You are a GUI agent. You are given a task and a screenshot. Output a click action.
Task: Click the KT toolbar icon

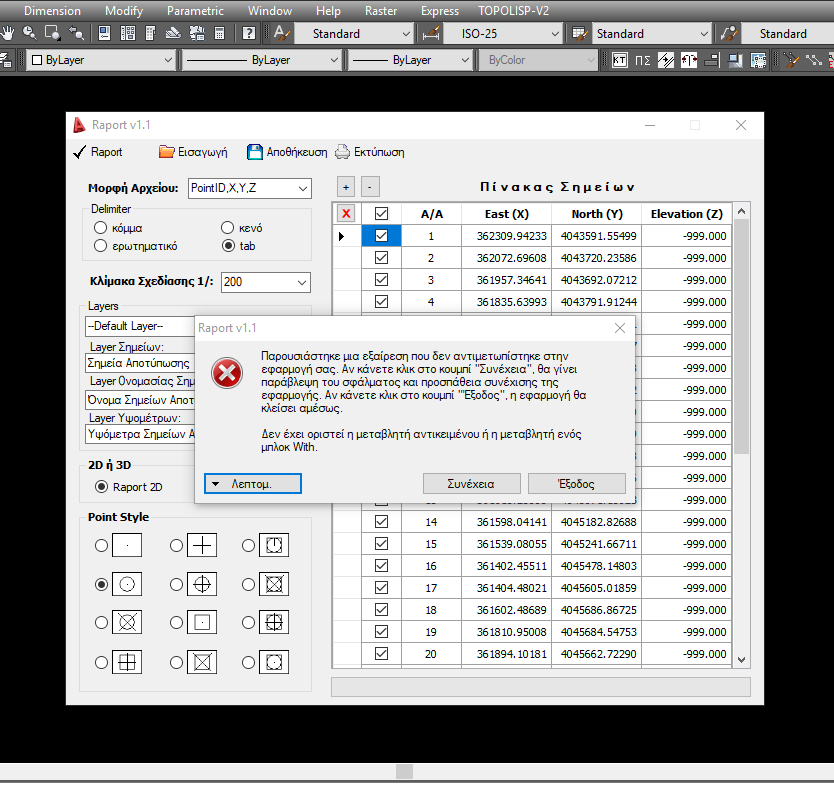[620, 60]
